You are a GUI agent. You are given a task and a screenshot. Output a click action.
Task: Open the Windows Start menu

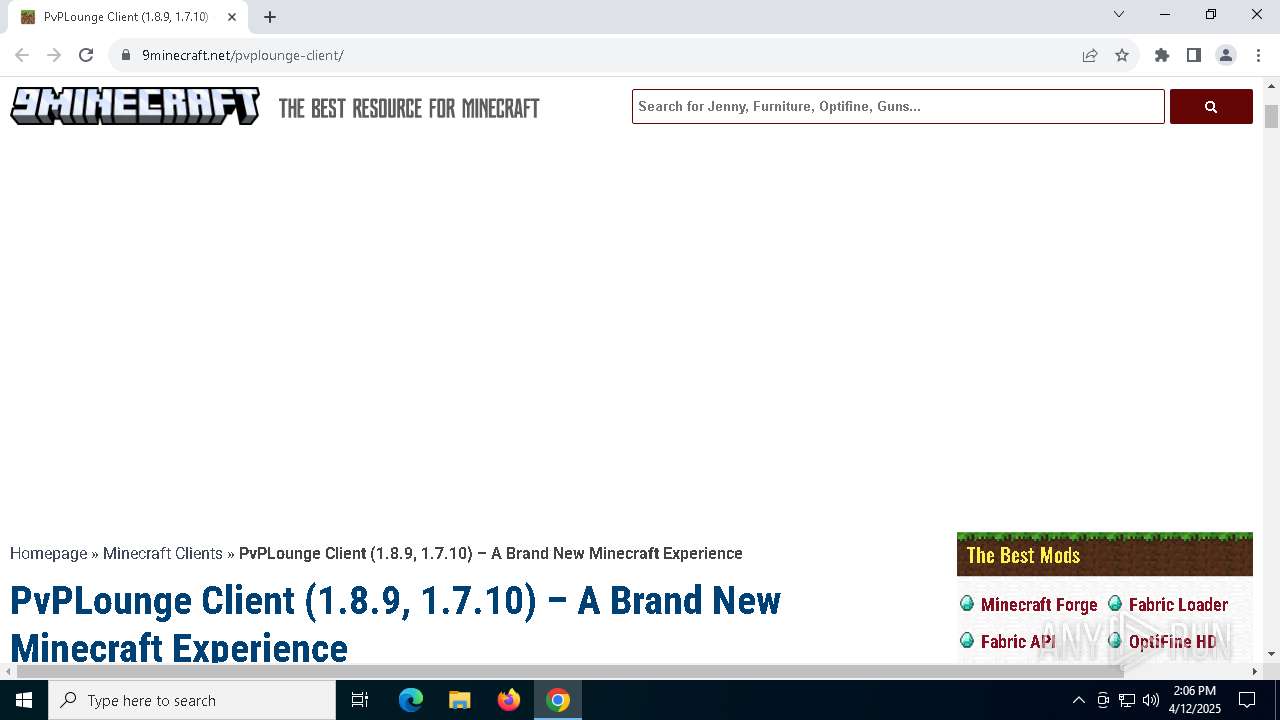(x=24, y=700)
